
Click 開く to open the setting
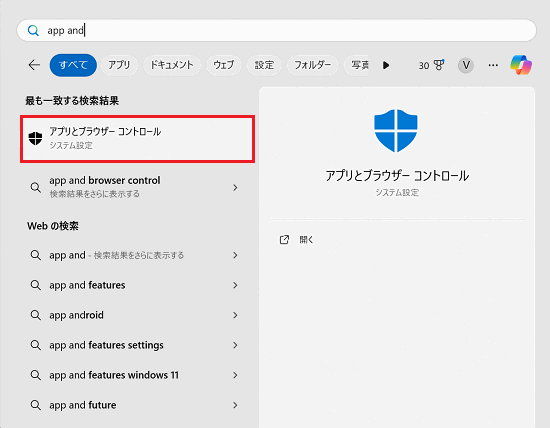[306, 240]
